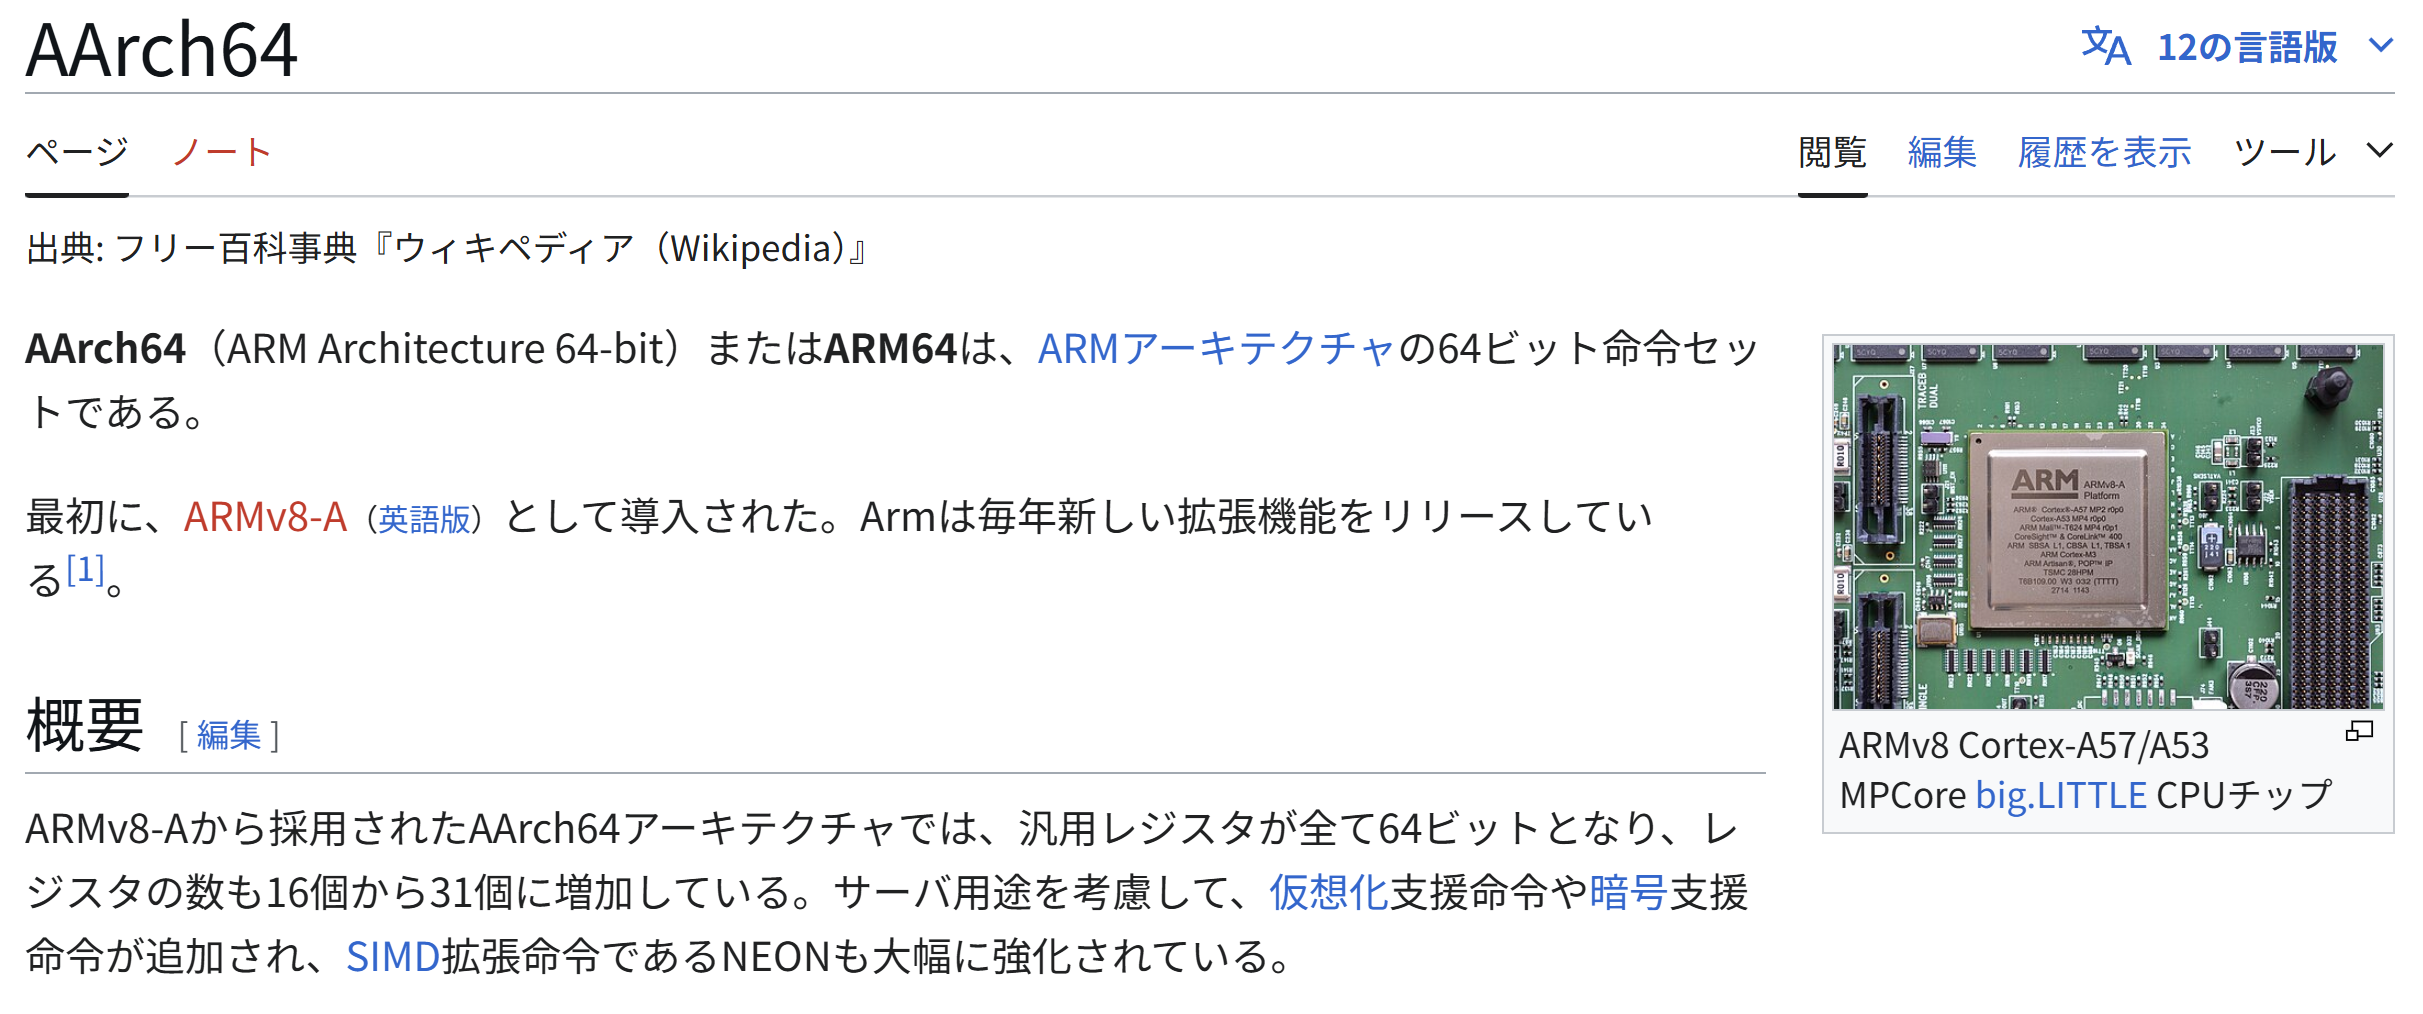Click the SIMD link

[x=393, y=957]
